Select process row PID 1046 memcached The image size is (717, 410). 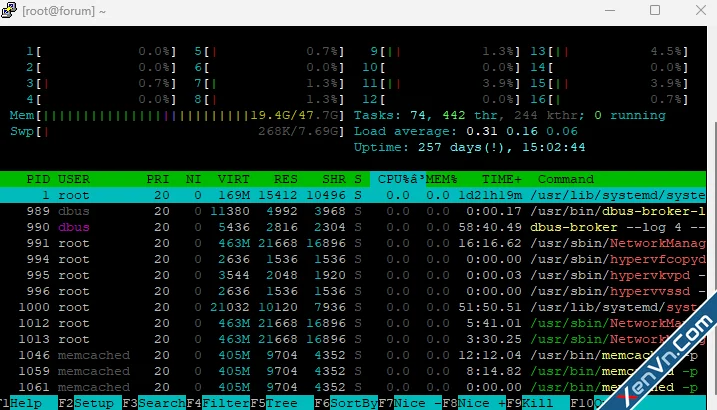[353, 355]
